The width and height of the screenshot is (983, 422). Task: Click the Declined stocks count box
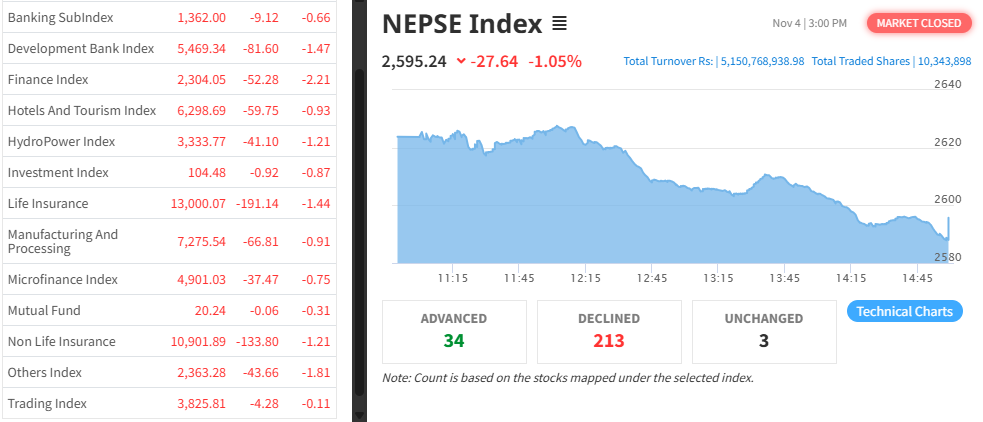[609, 331]
